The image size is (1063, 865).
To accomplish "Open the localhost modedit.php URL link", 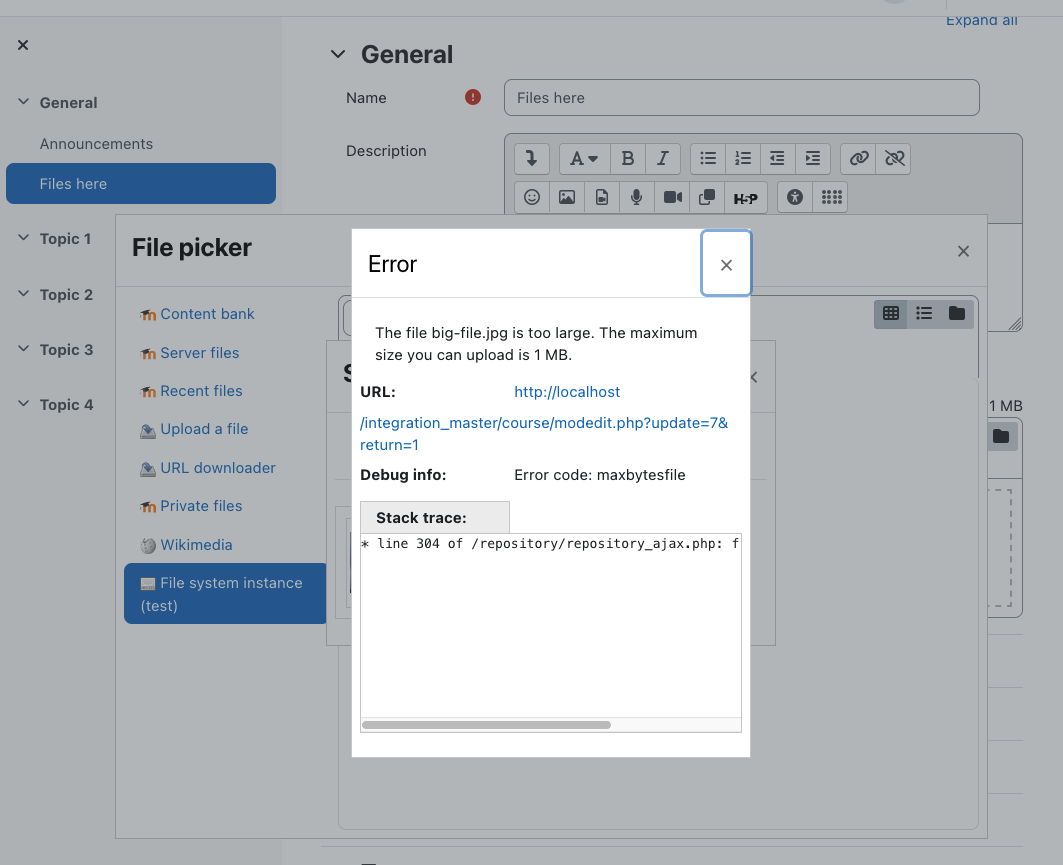I will click(x=544, y=418).
